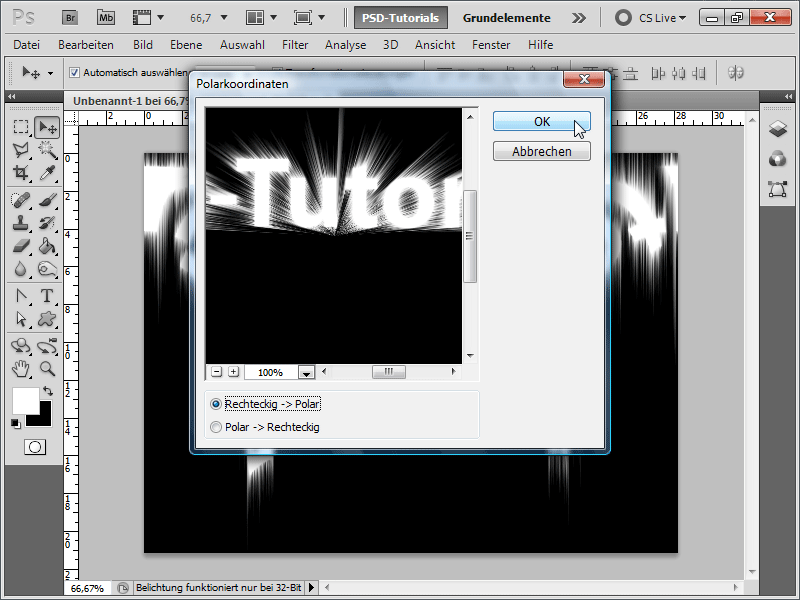Open the Datei menu

pos(27,45)
